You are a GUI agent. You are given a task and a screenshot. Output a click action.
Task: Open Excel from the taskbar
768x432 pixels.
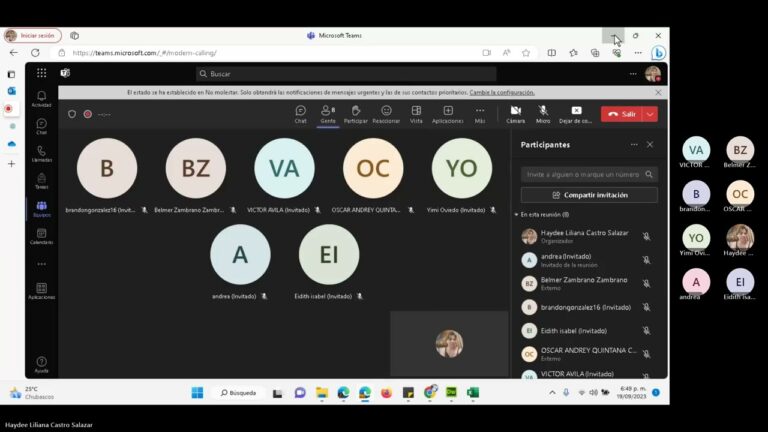[473, 393]
